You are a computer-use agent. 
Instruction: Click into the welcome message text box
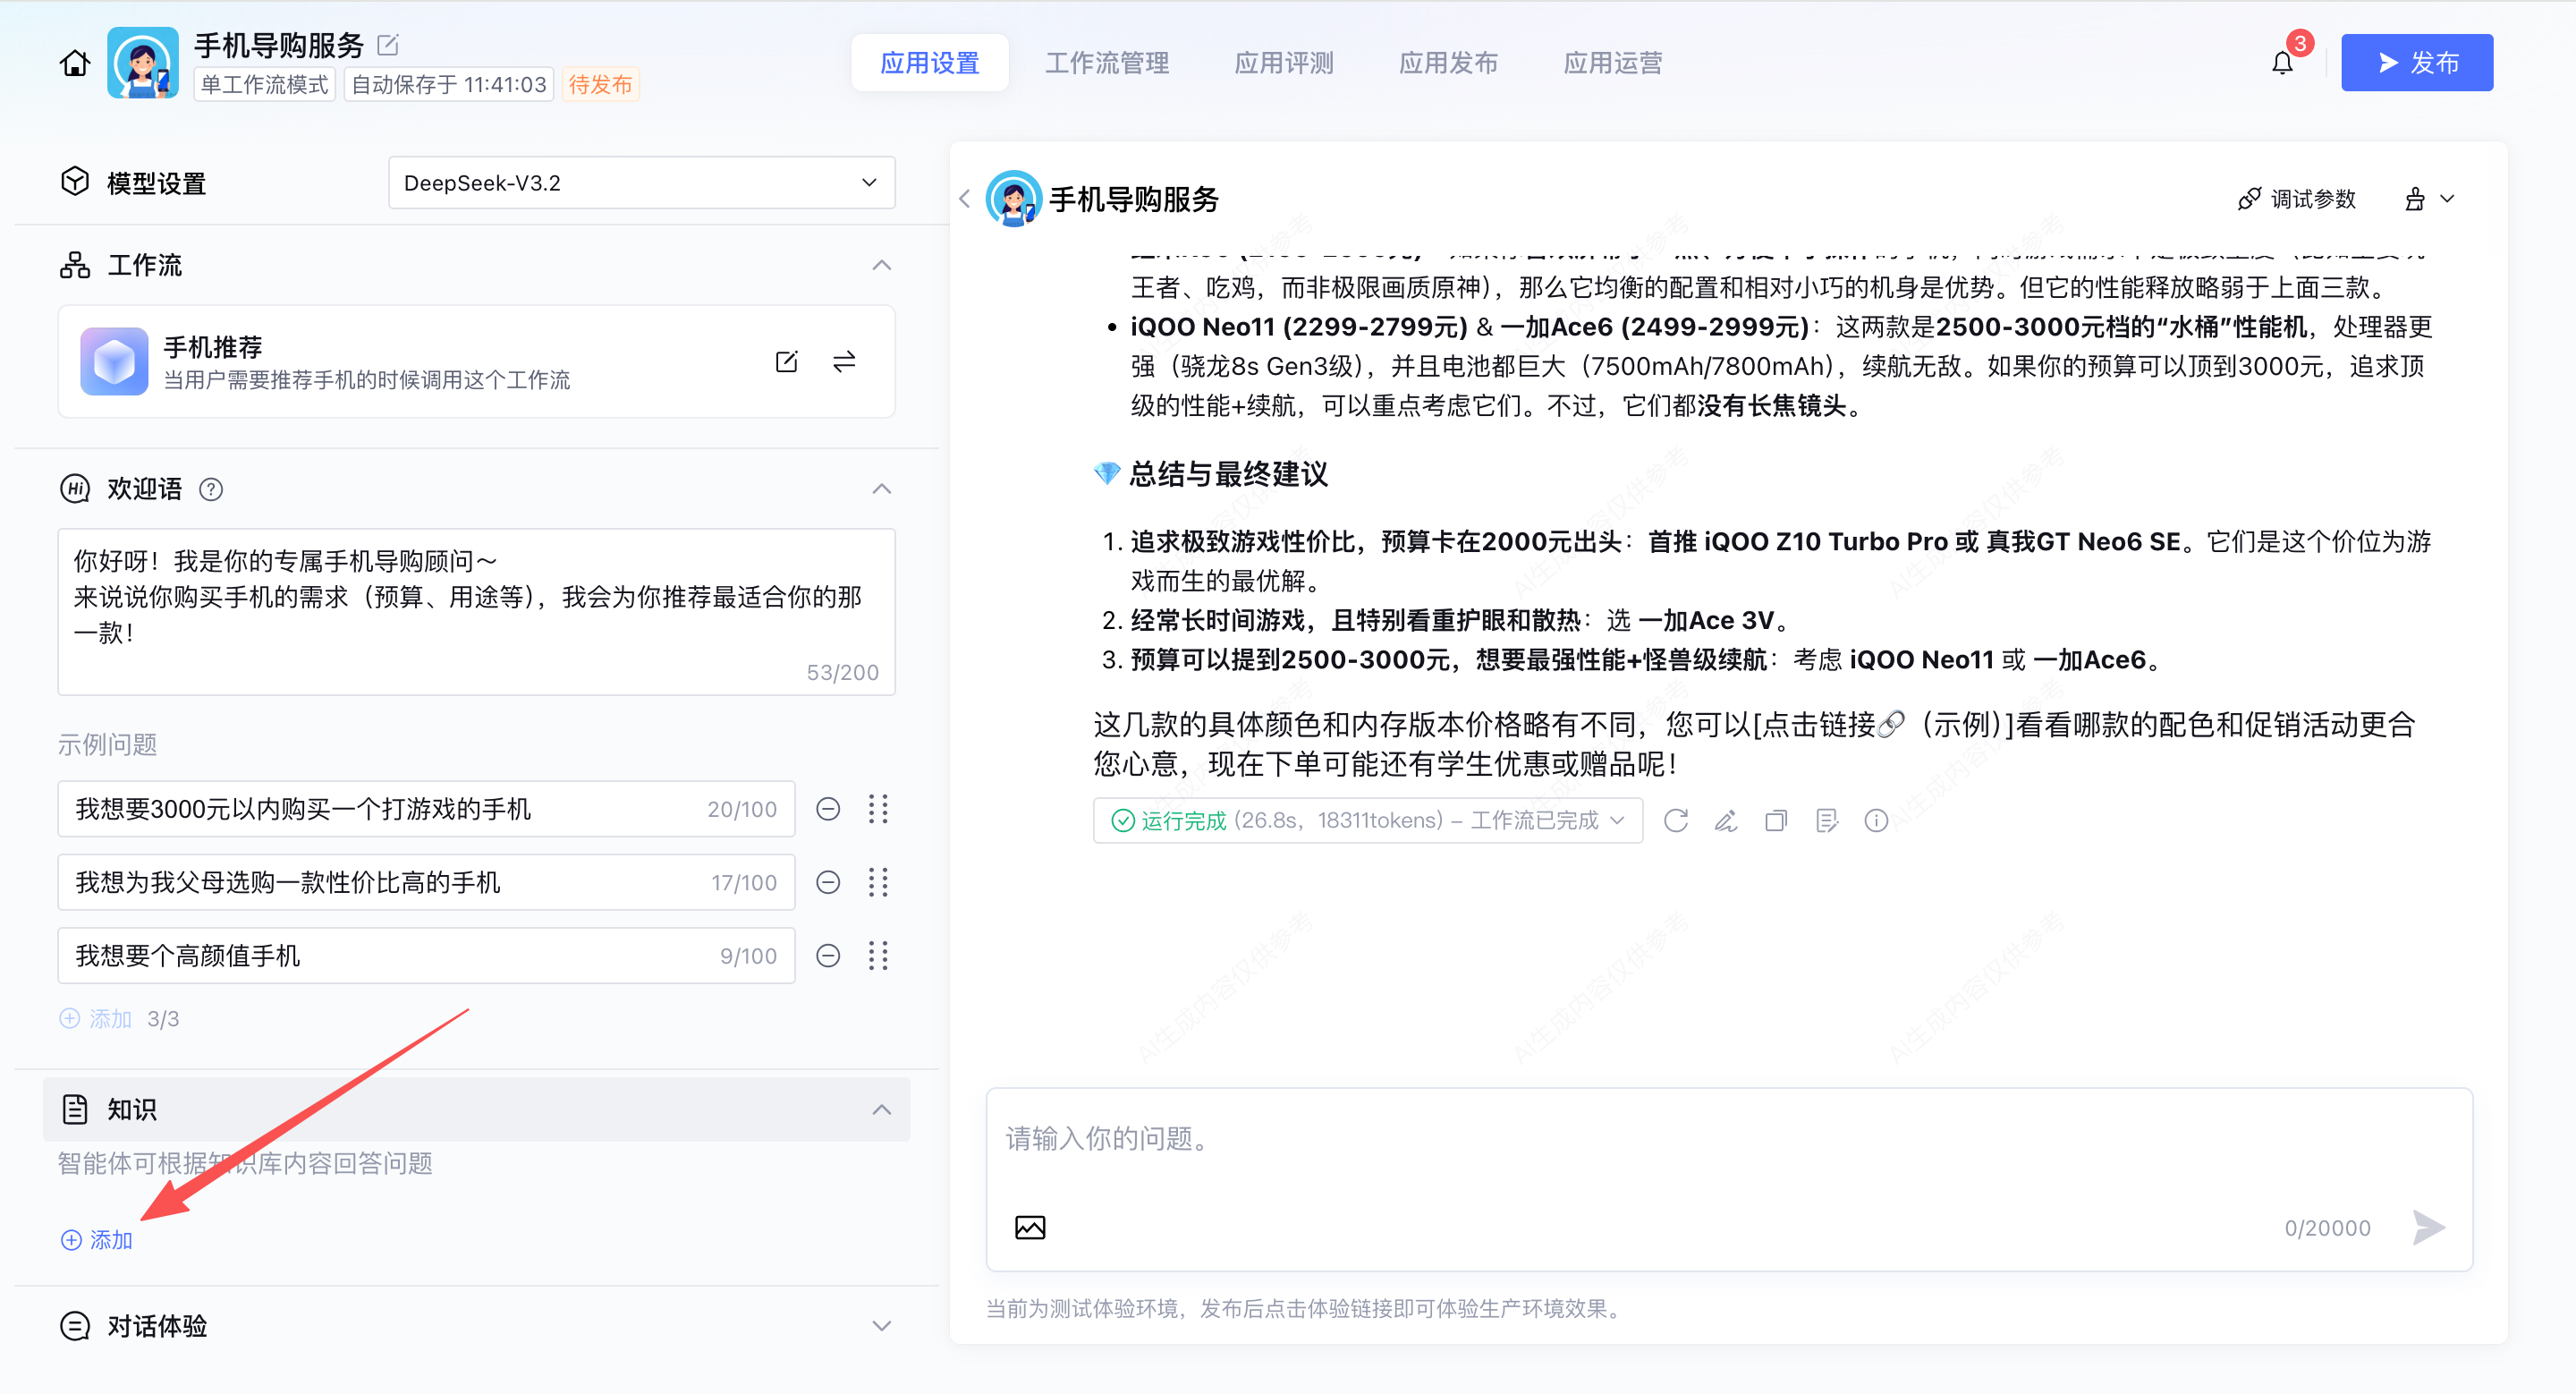pyautogui.click(x=476, y=611)
